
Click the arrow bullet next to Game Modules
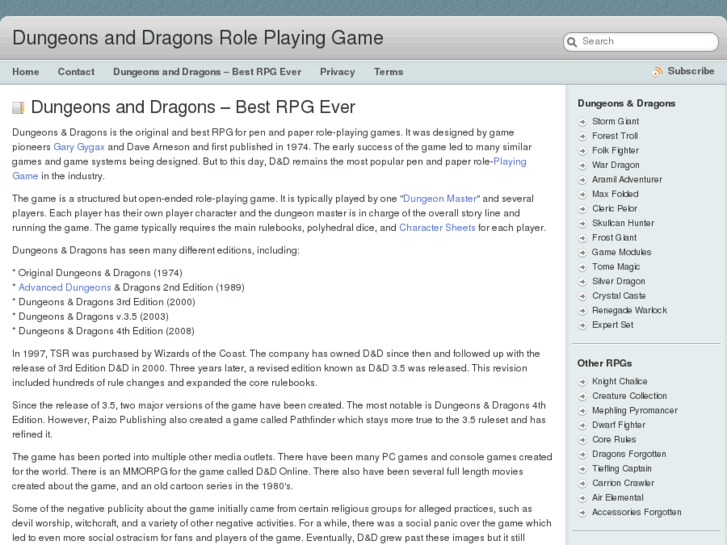coord(582,252)
